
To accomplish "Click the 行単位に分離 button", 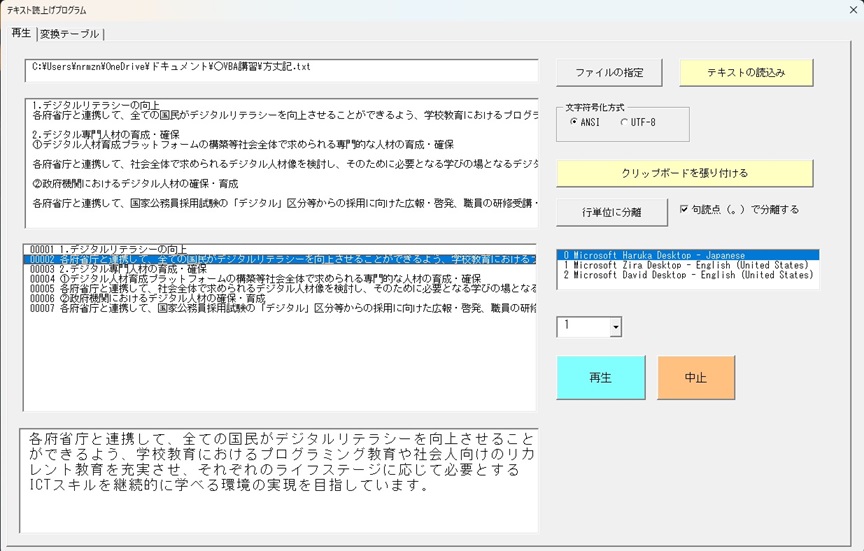I will click(x=611, y=212).
